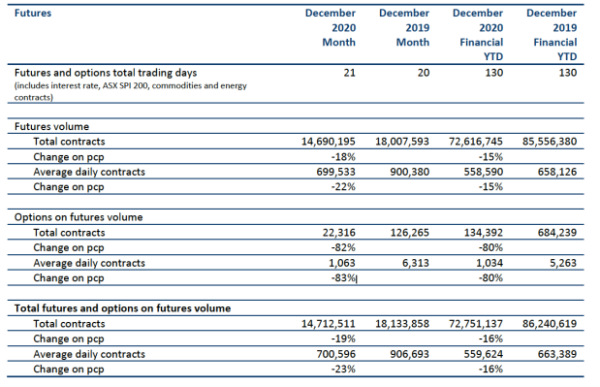Image resolution: width=600 pixels, height=387 pixels.
Task: Click the 684,239 options YTD value
Action: pos(557,233)
